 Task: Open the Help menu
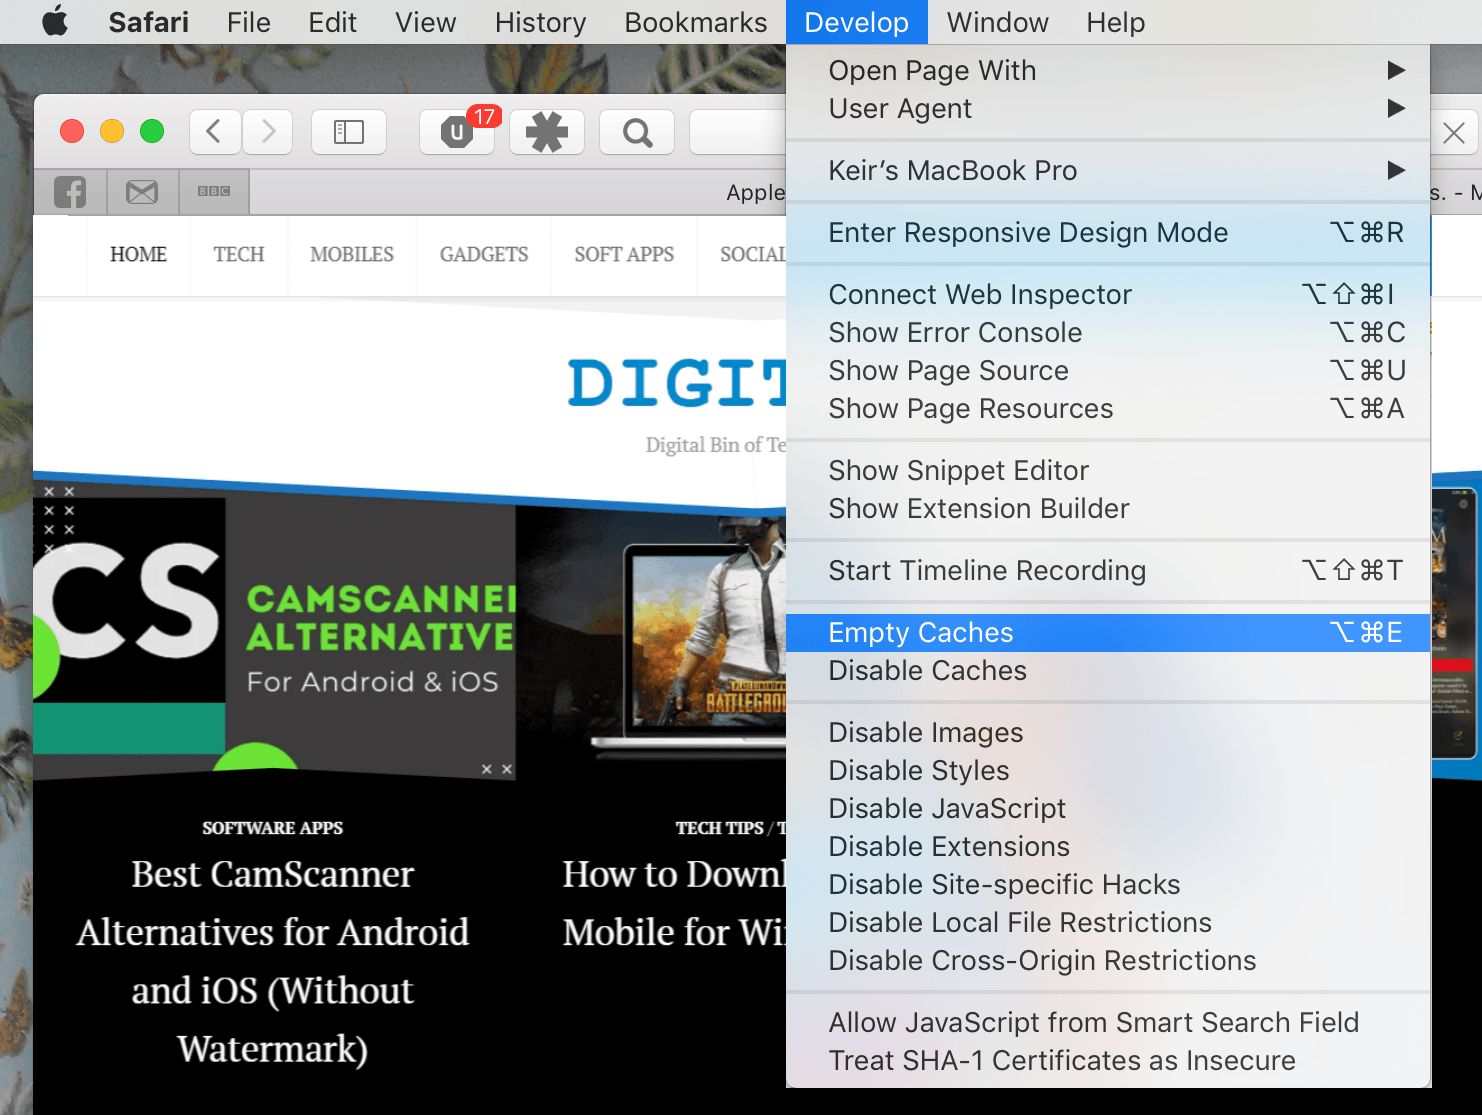pyautogui.click(x=1115, y=22)
